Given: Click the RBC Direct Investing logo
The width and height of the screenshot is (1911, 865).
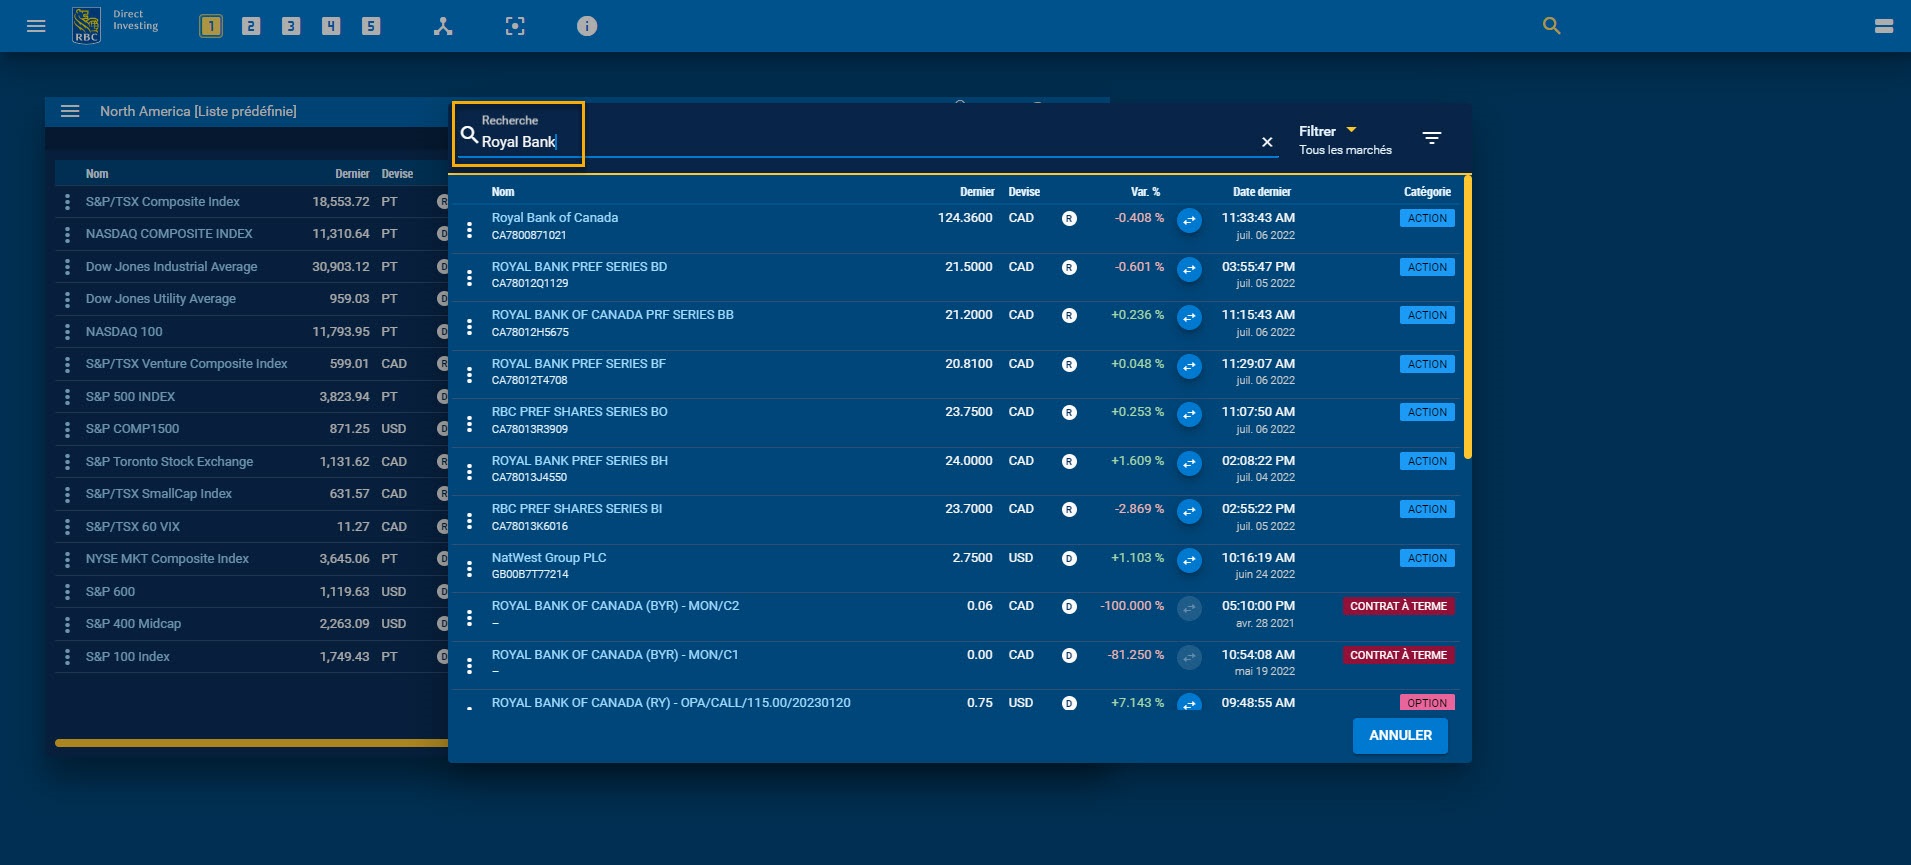Looking at the screenshot, I should click(87, 26).
